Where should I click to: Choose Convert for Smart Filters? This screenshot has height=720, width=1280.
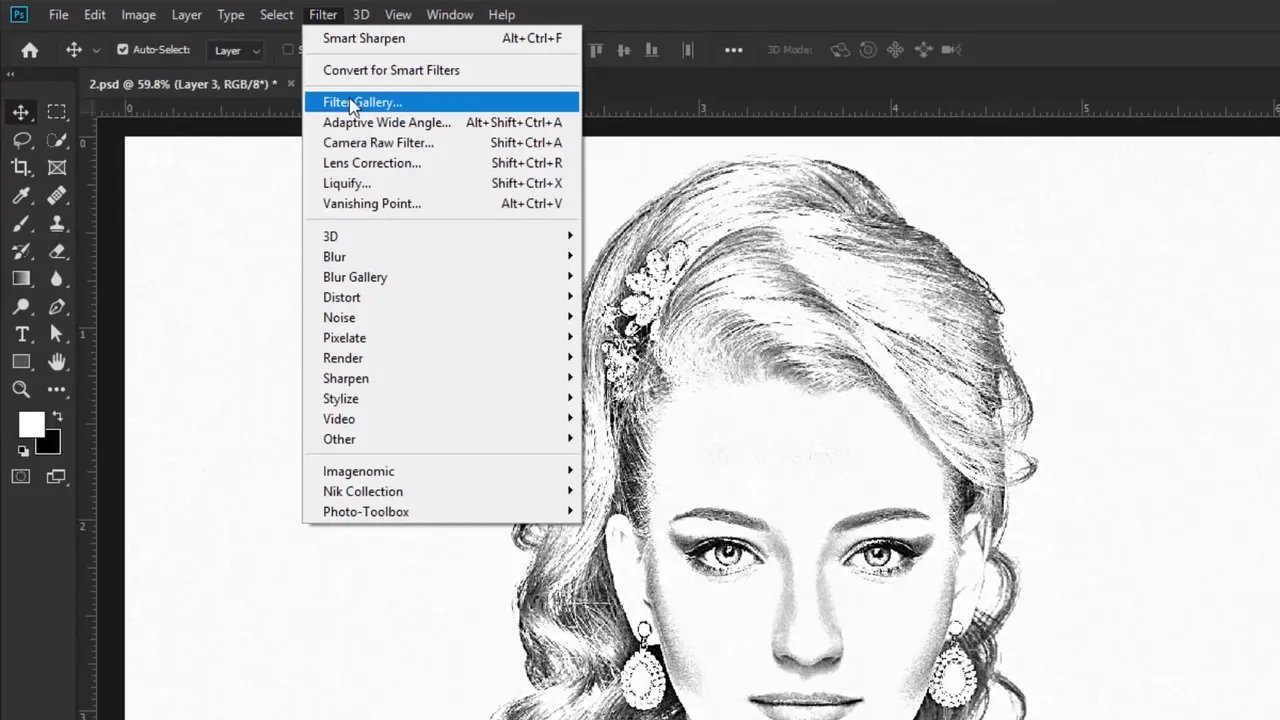[x=440, y=70]
